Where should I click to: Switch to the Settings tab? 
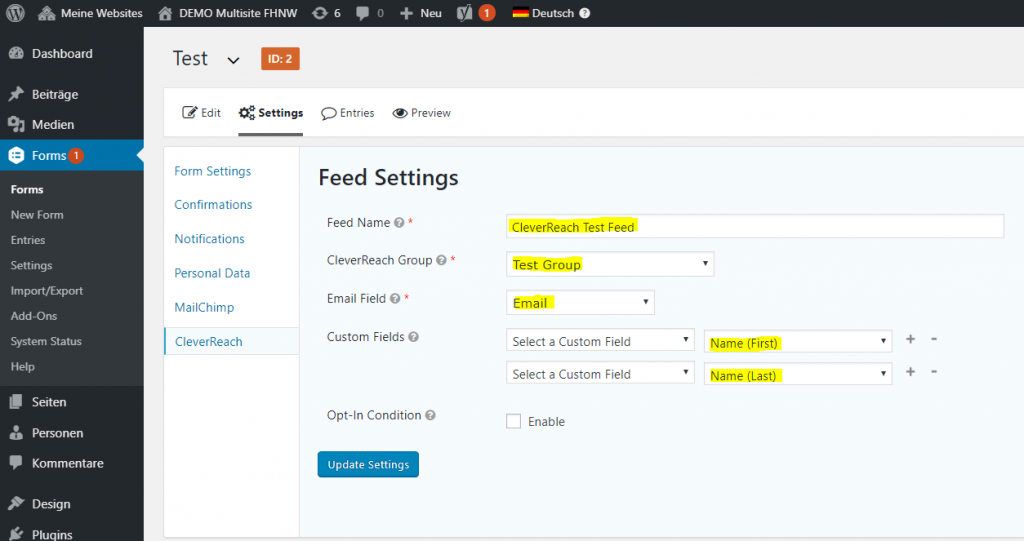(x=270, y=113)
